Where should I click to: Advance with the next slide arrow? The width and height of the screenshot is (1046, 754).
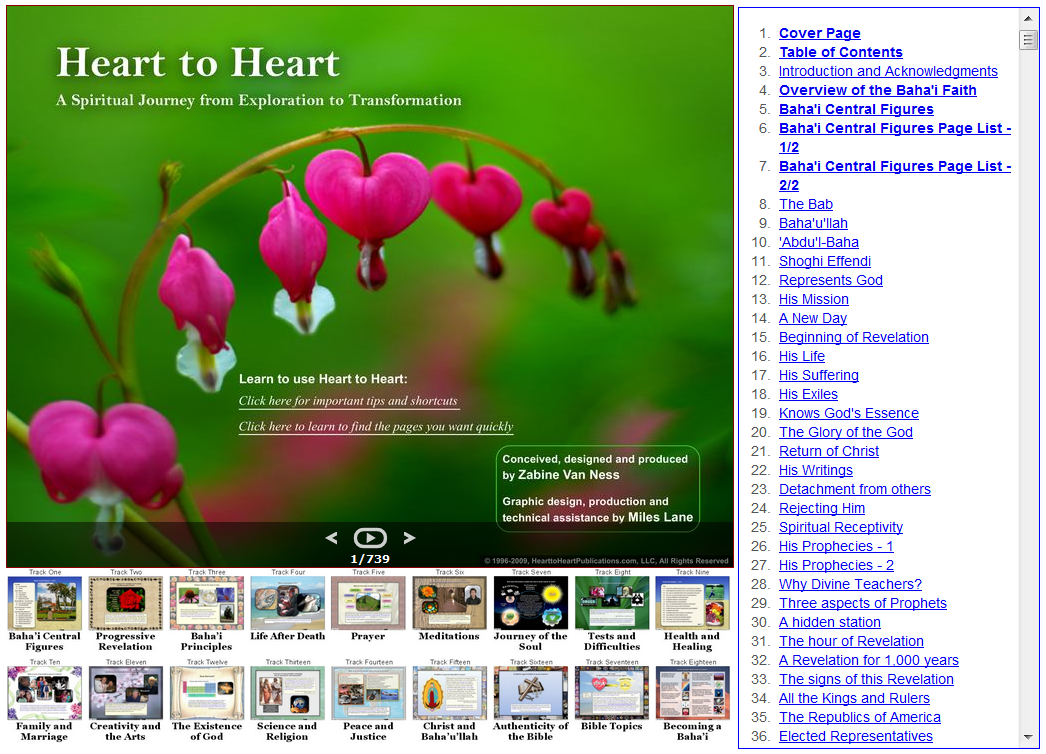coord(408,538)
